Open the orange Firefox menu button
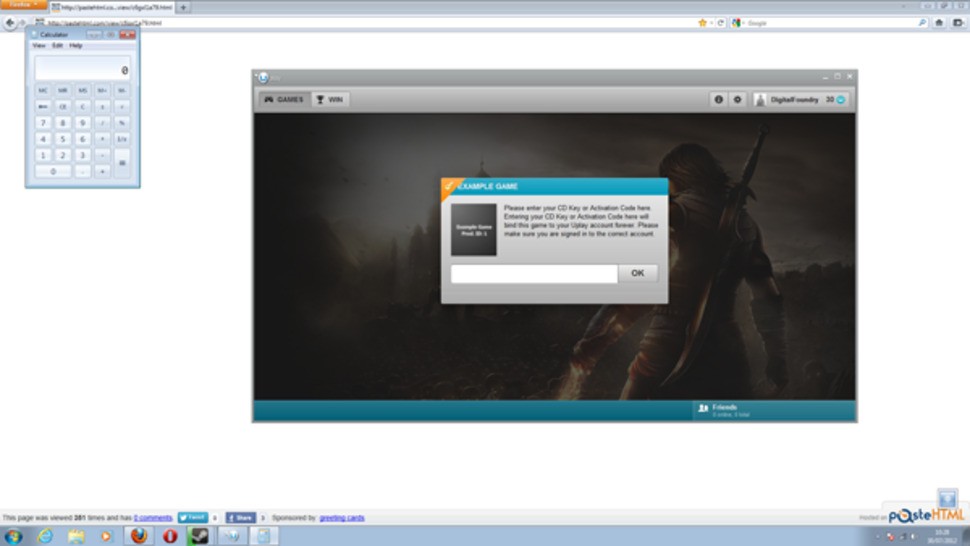This screenshot has width=970, height=546. (x=23, y=4)
